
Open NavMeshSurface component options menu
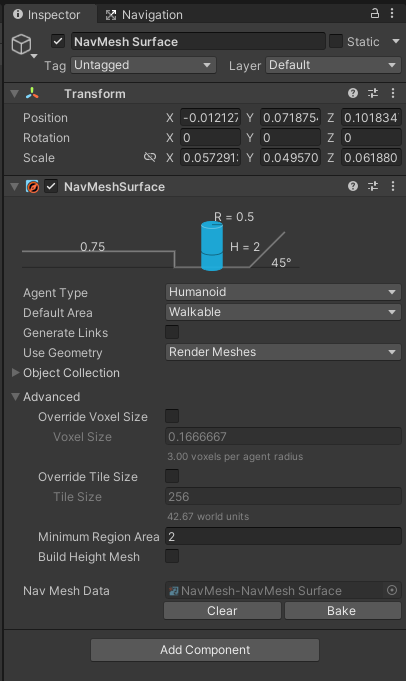click(393, 186)
